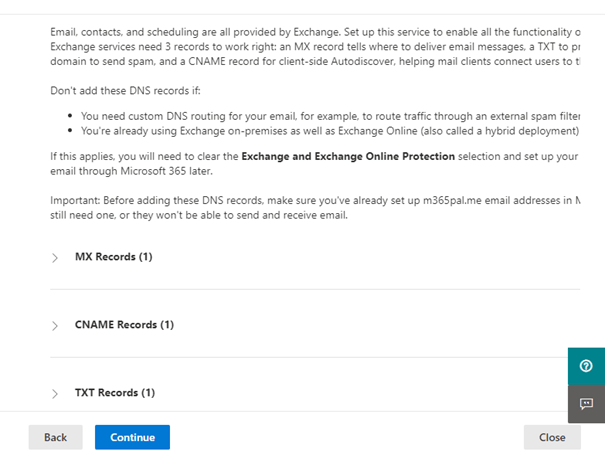Click the Important note mentioning m365pal.me
Screen dimensions: 605x455
[300, 201]
